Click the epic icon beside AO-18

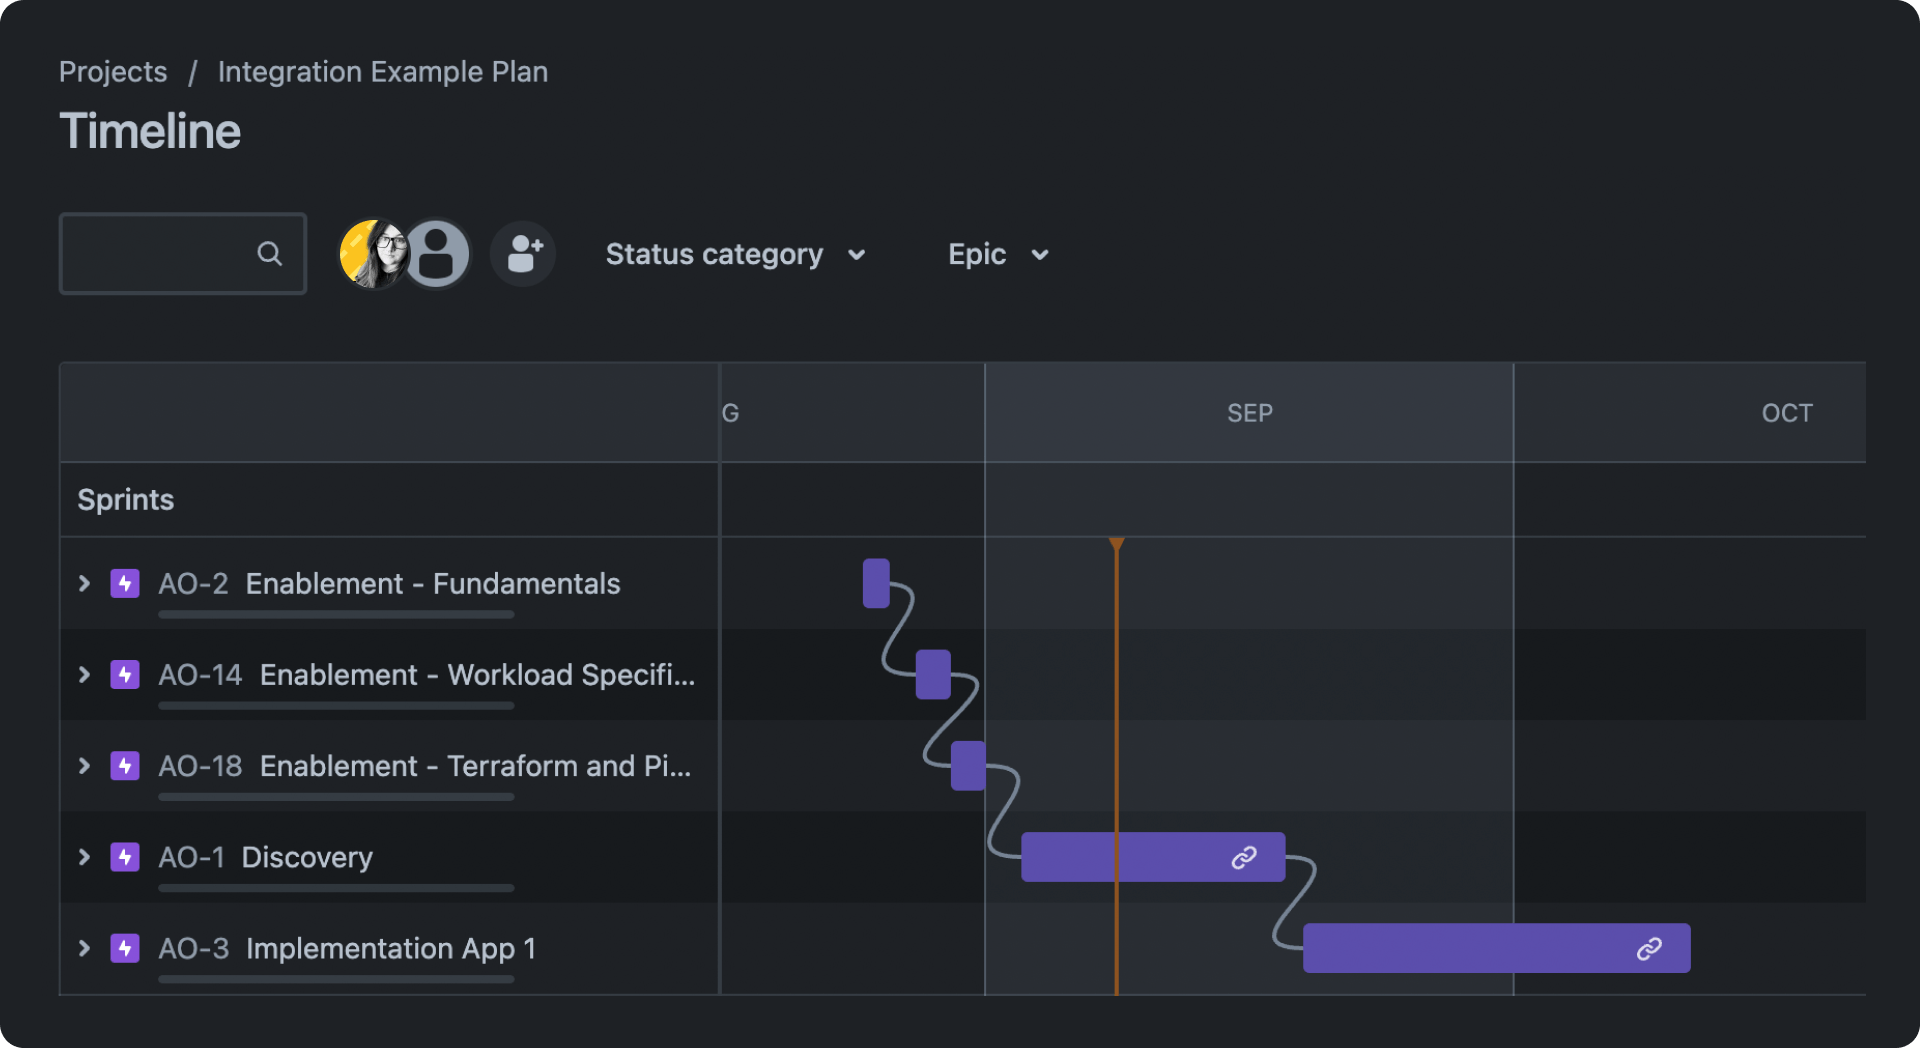(125, 766)
